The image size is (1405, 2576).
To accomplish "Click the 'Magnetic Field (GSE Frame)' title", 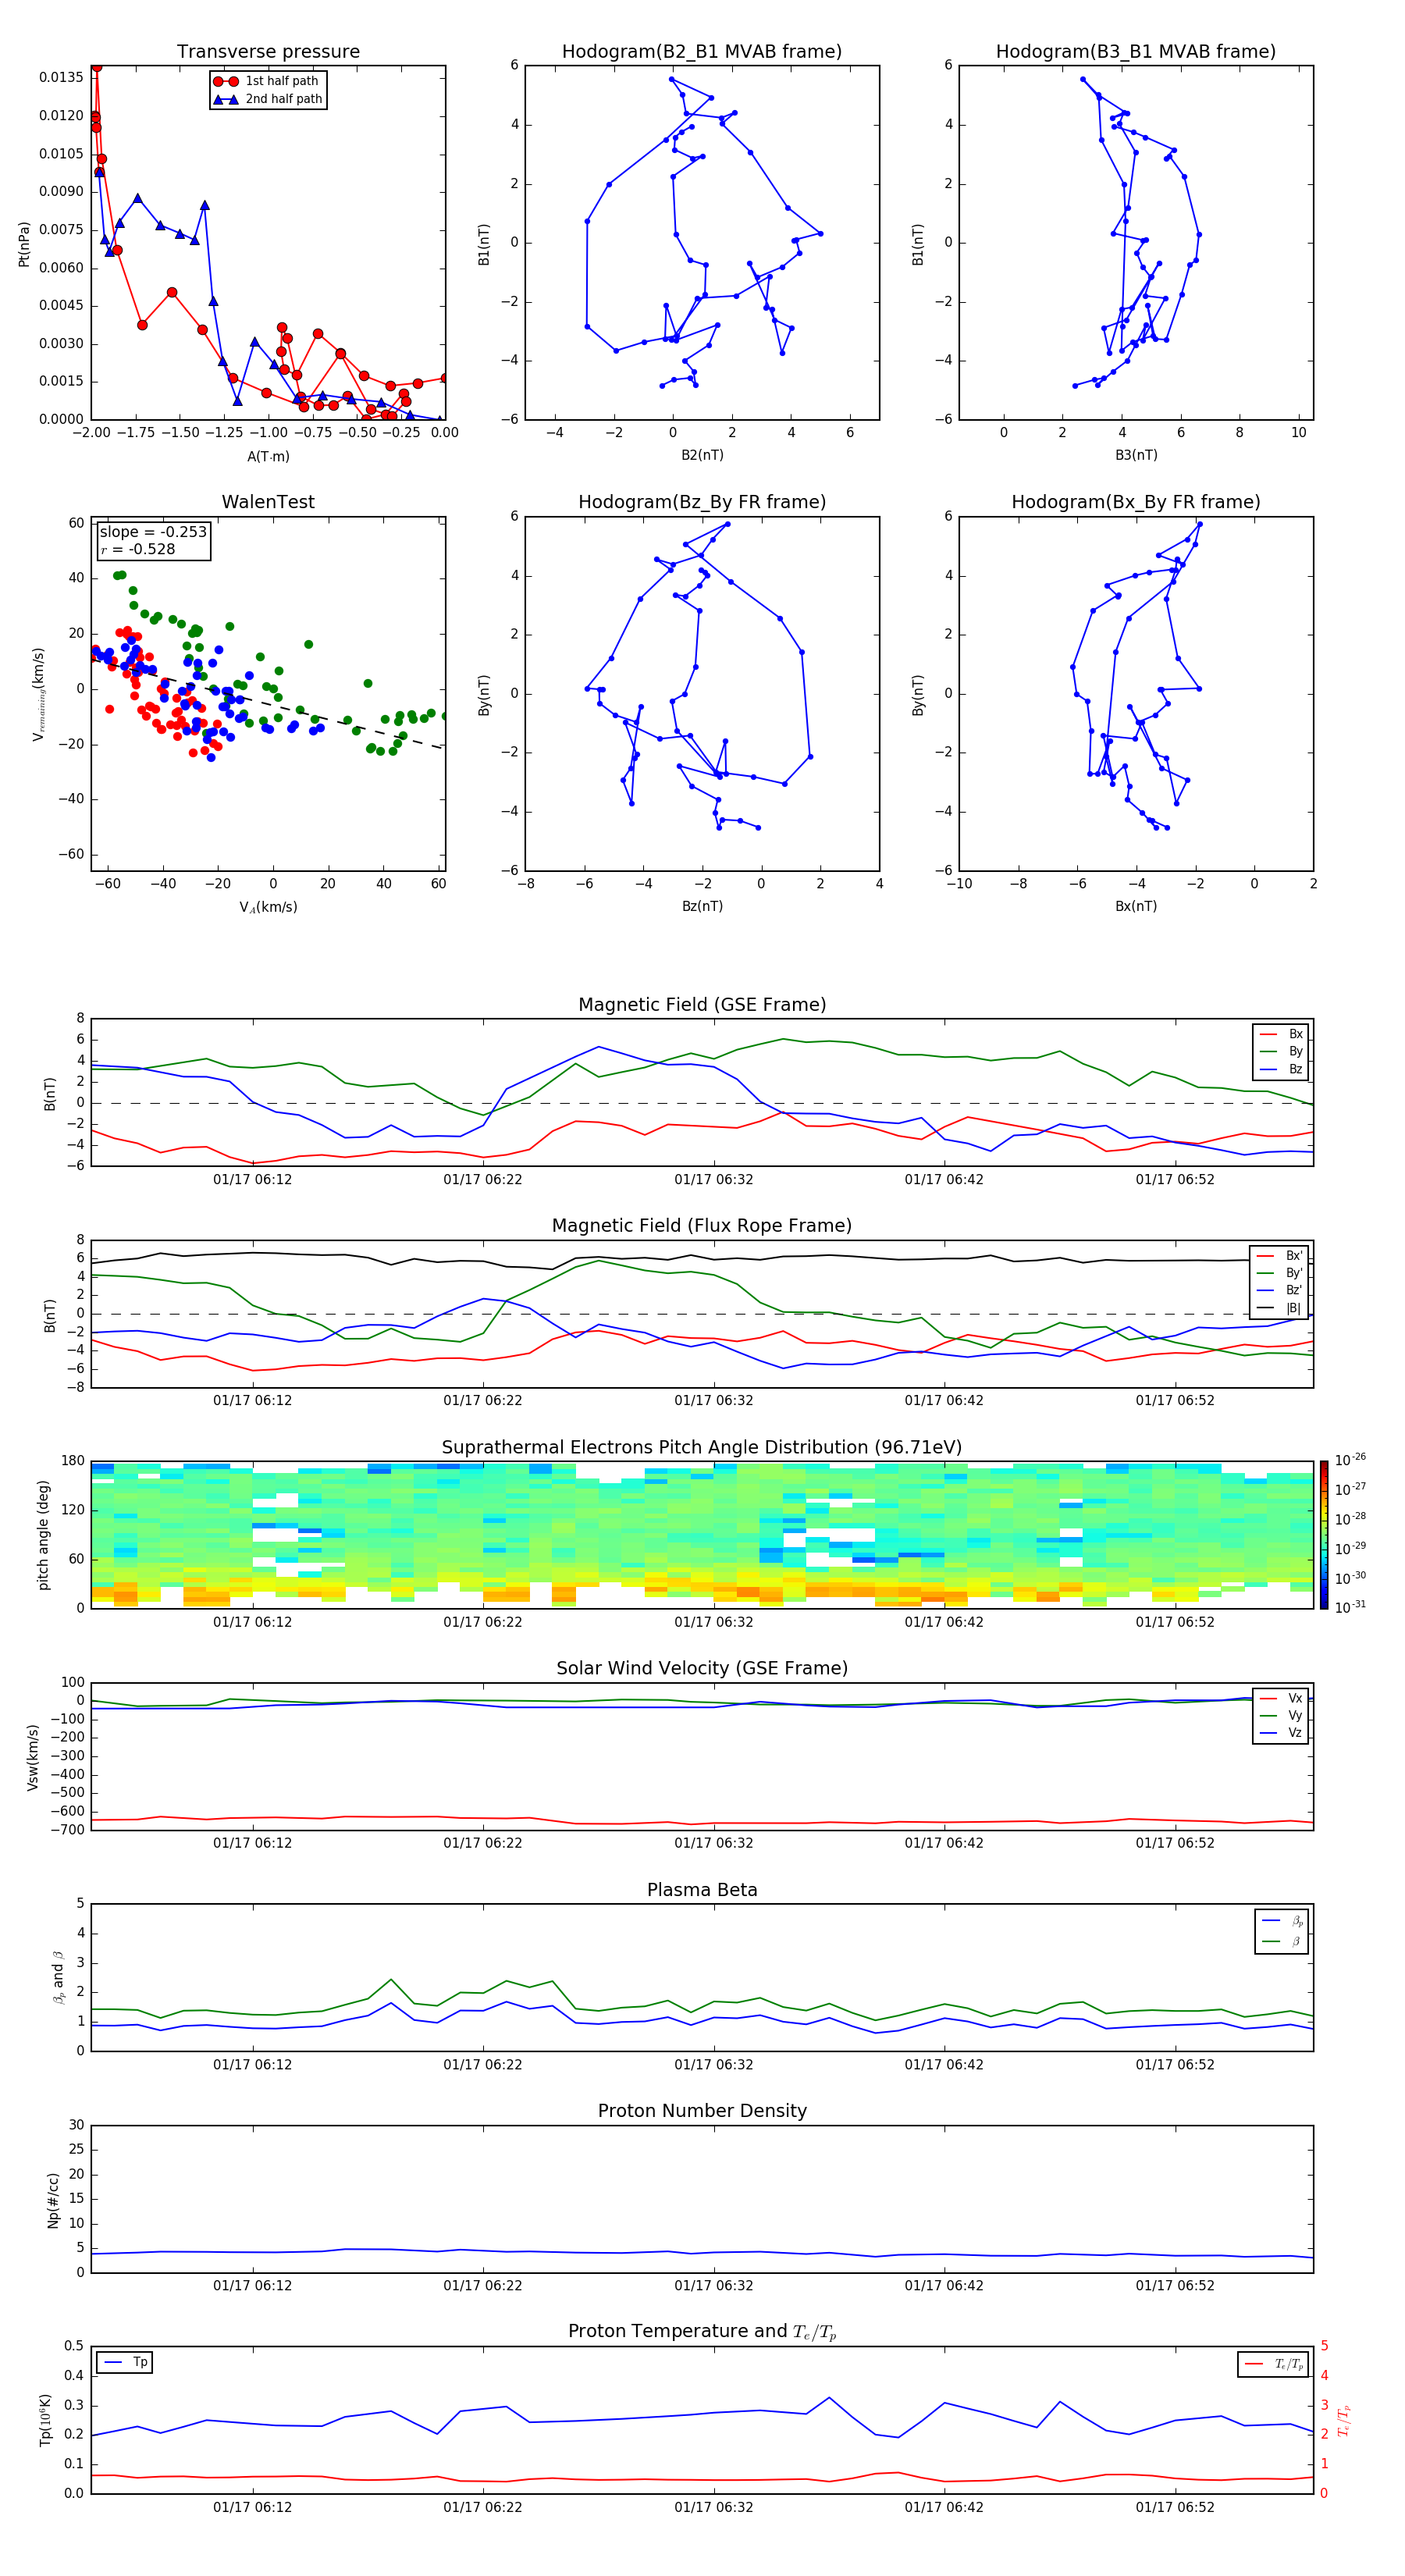I will (702, 1005).
